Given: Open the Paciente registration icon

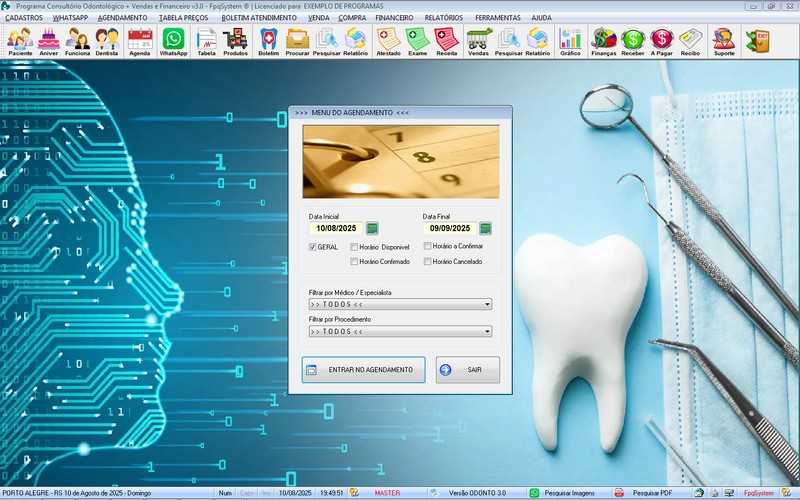Looking at the screenshot, I should [20, 40].
